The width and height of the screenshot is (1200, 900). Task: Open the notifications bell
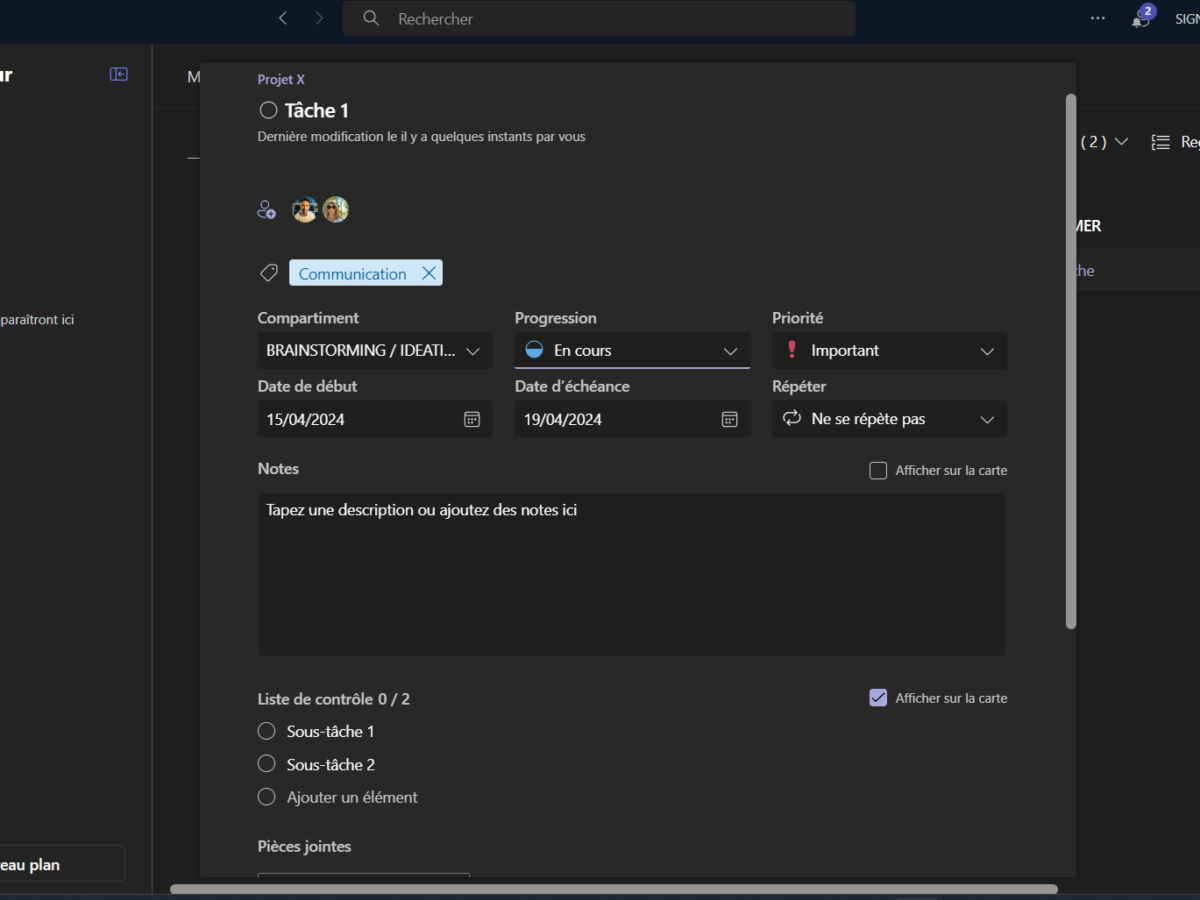(x=1140, y=19)
